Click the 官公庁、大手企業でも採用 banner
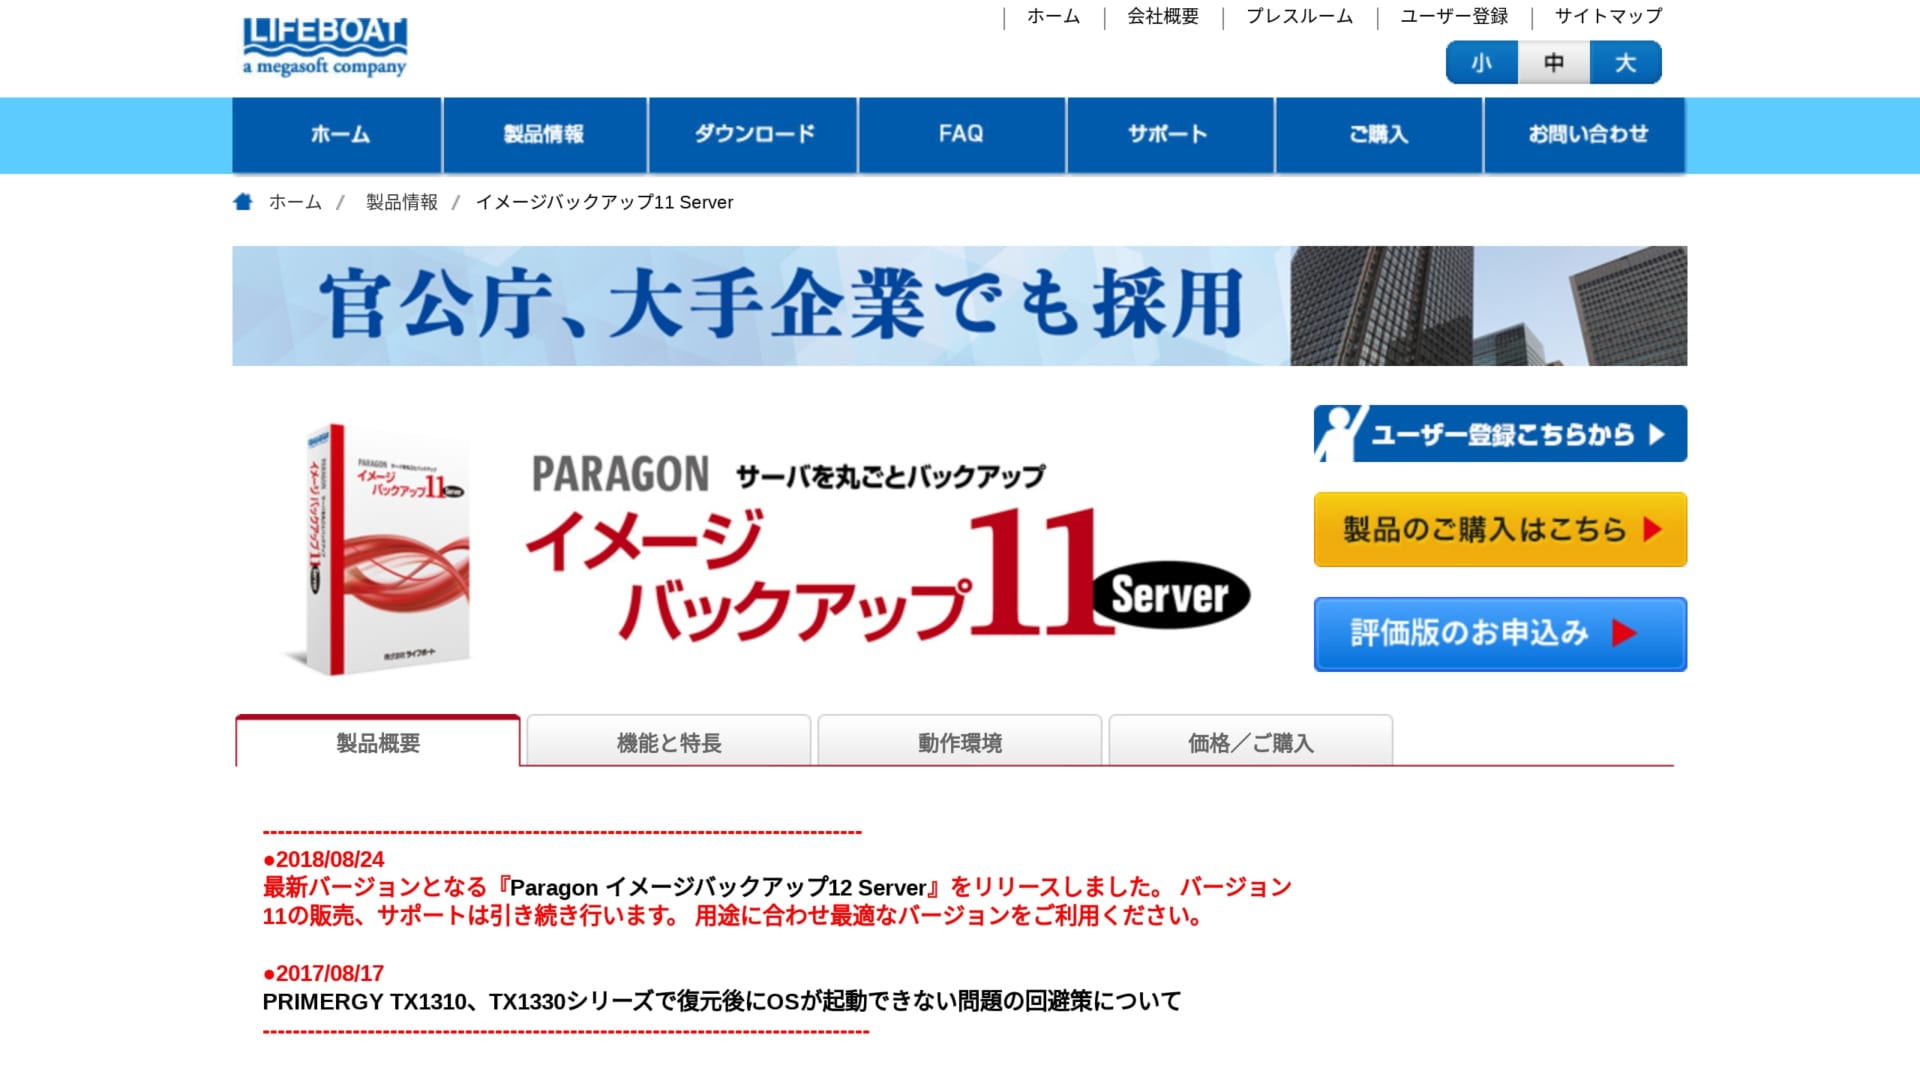 [960, 306]
